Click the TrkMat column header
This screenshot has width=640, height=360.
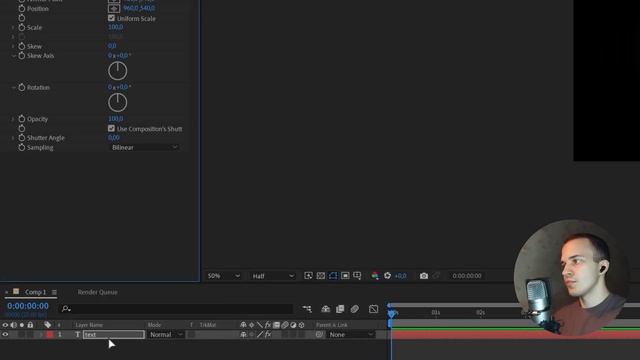point(208,325)
